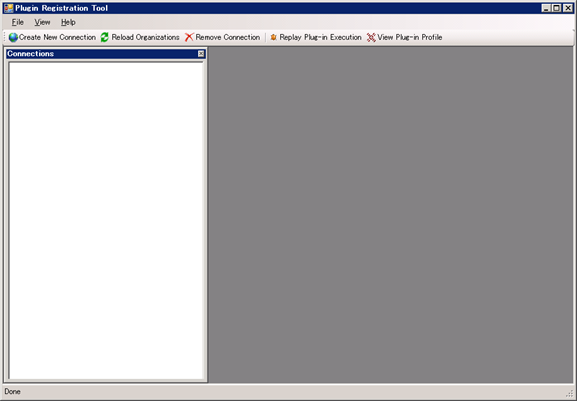Open the Help menu
This screenshot has width=577, height=401.
point(68,22)
